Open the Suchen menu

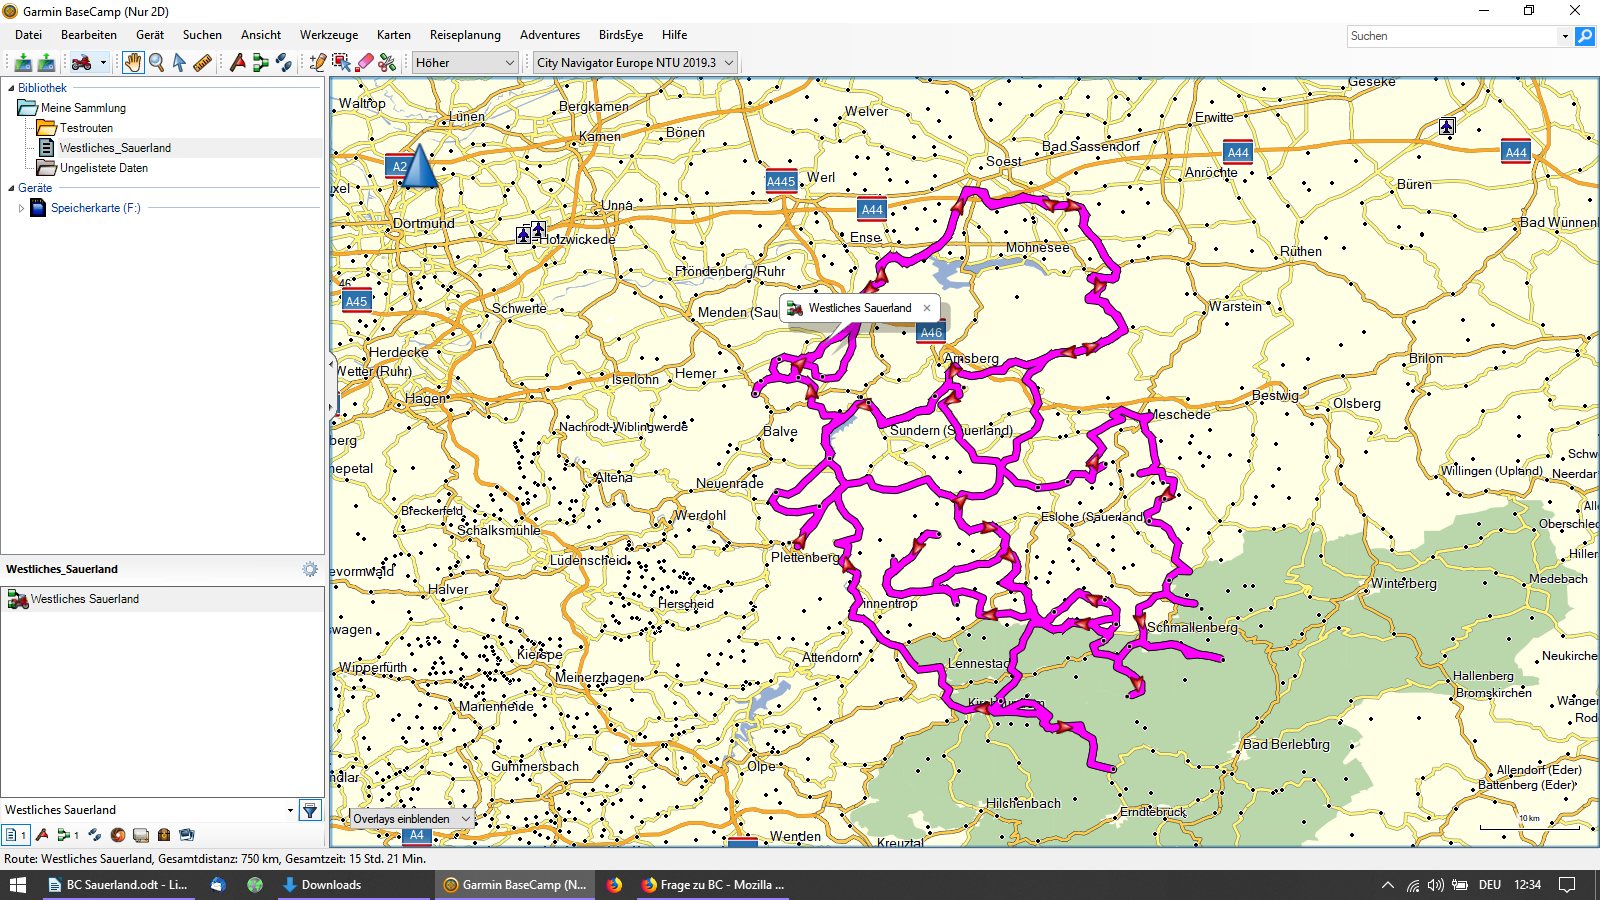tap(202, 35)
